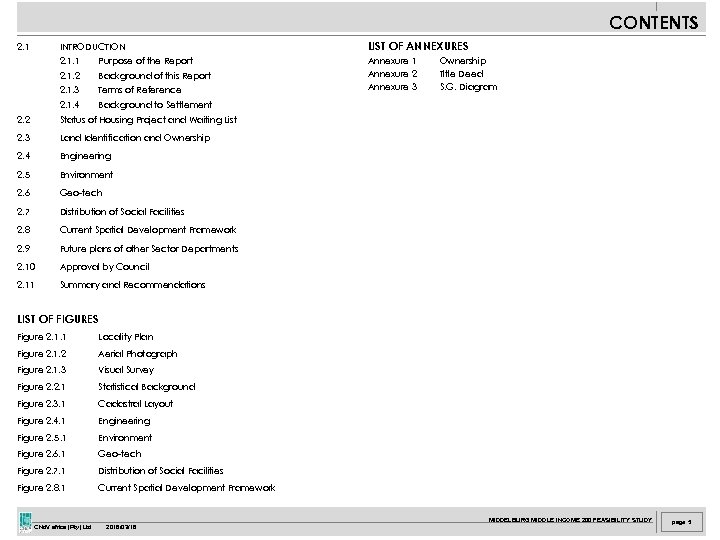Select 2.8 Current Spatial Development Framework
Image resolution: width=720 pixels, height=540 pixels.
coord(127,230)
